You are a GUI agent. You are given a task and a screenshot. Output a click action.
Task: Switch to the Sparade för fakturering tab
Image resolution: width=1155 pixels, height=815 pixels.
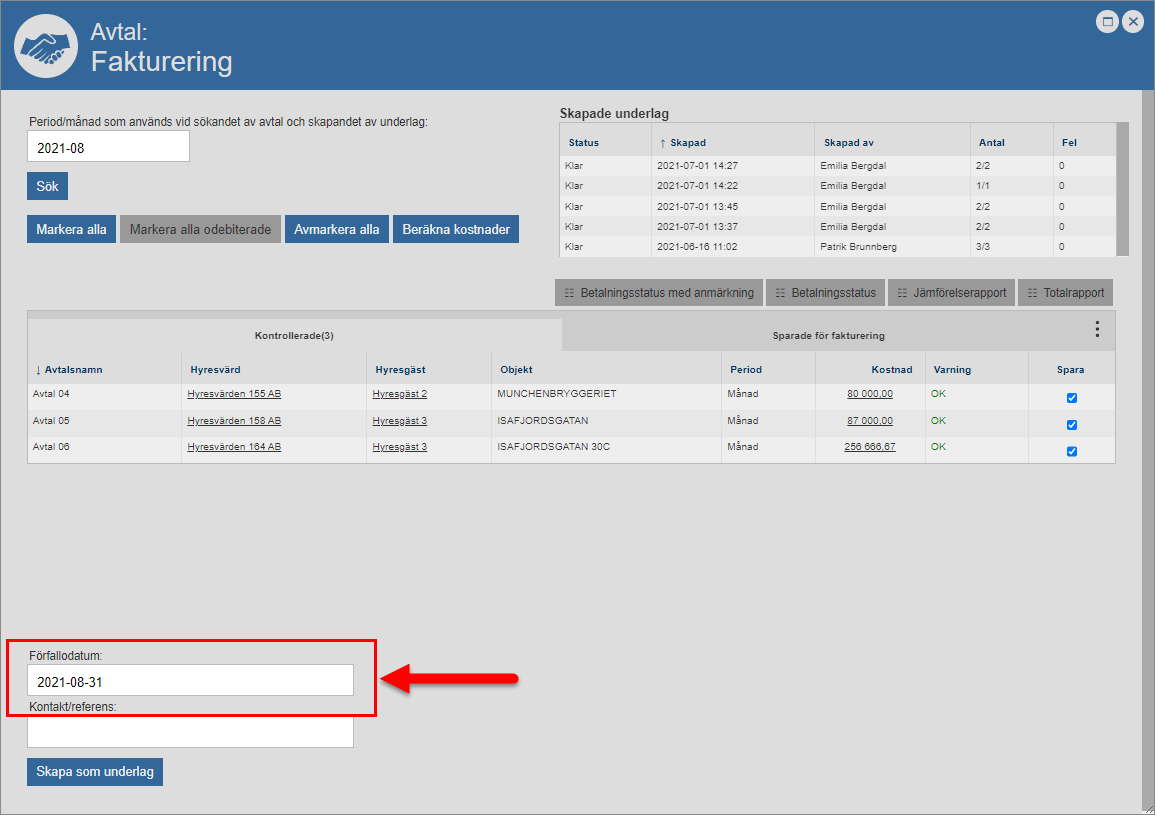[x=828, y=336]
